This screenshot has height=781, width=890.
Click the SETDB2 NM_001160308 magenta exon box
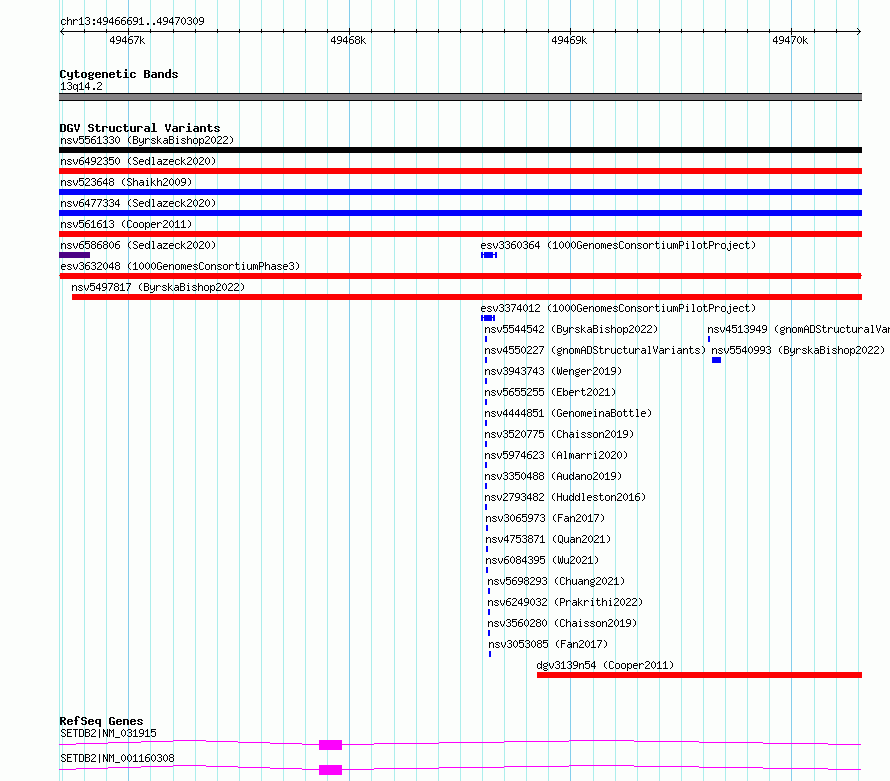tap(330, 770)
